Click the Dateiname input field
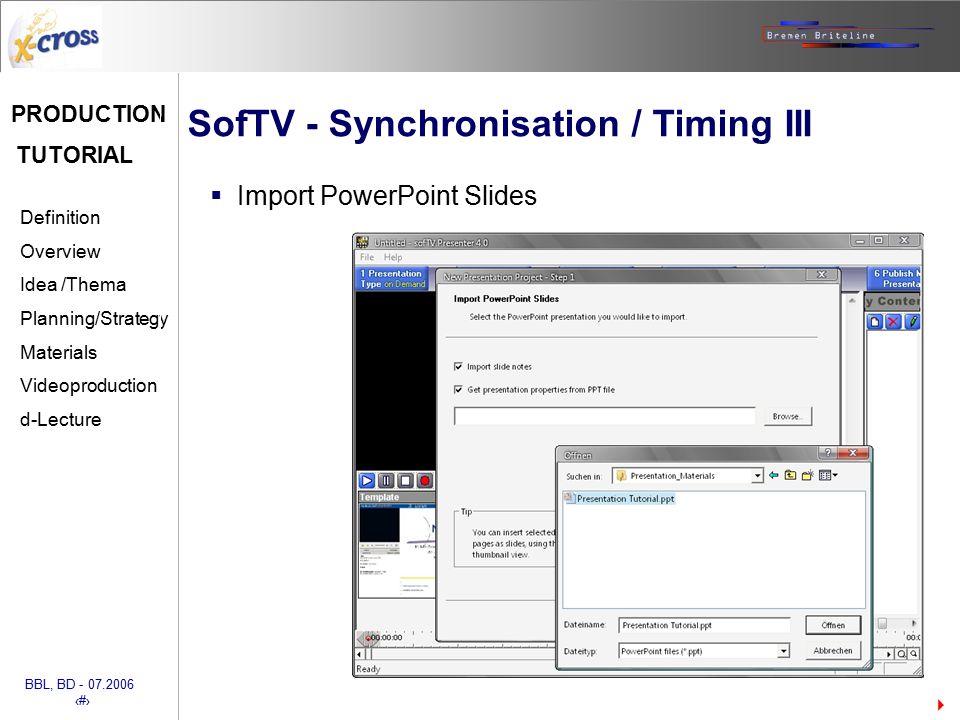This screenshot has width=960, height=720. click(x=704, y=625)
